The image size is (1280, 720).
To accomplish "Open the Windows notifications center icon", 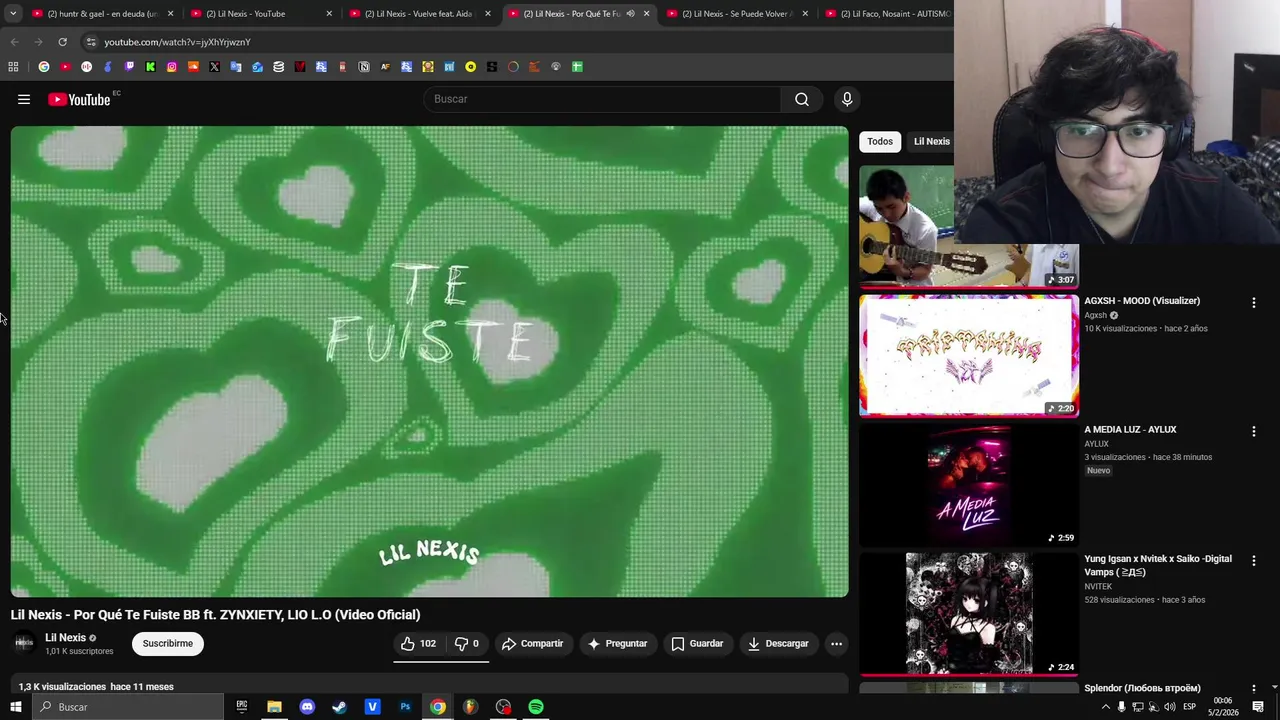I will 1258,707.
